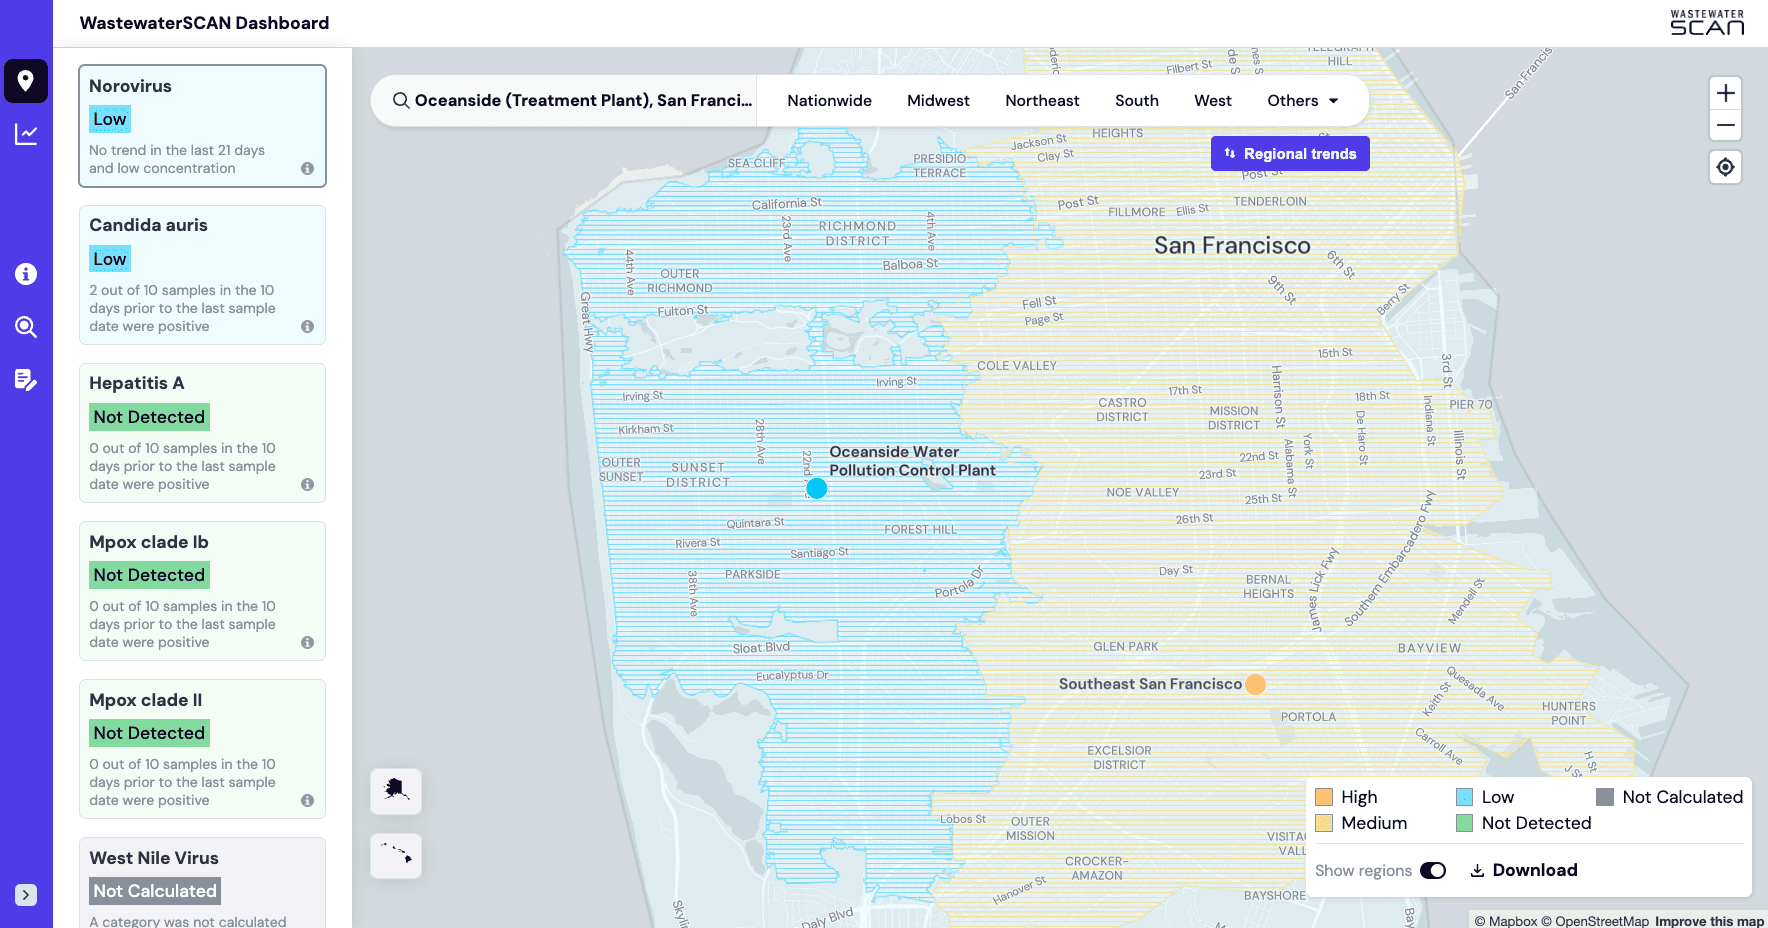Open the Mpox clade II card title
The image size is (1768, 928).
[146, 700]
